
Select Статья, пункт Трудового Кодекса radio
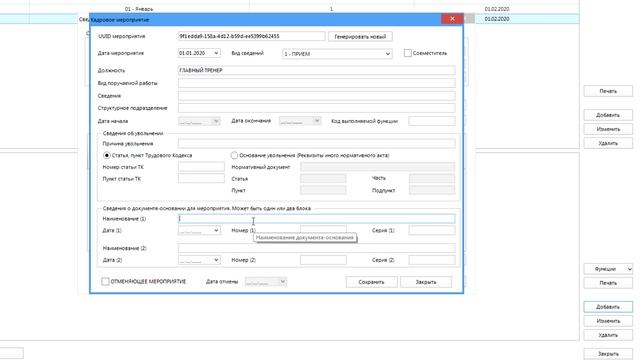(107, 156)
